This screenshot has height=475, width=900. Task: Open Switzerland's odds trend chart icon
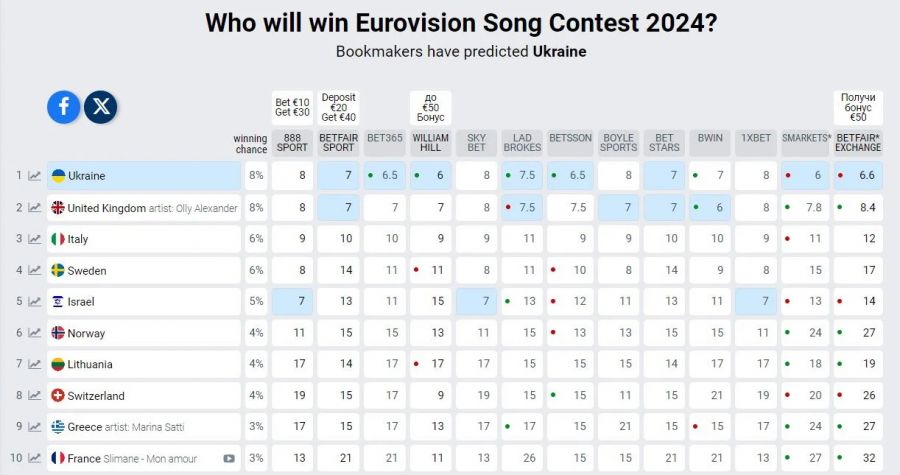[34, 395]
